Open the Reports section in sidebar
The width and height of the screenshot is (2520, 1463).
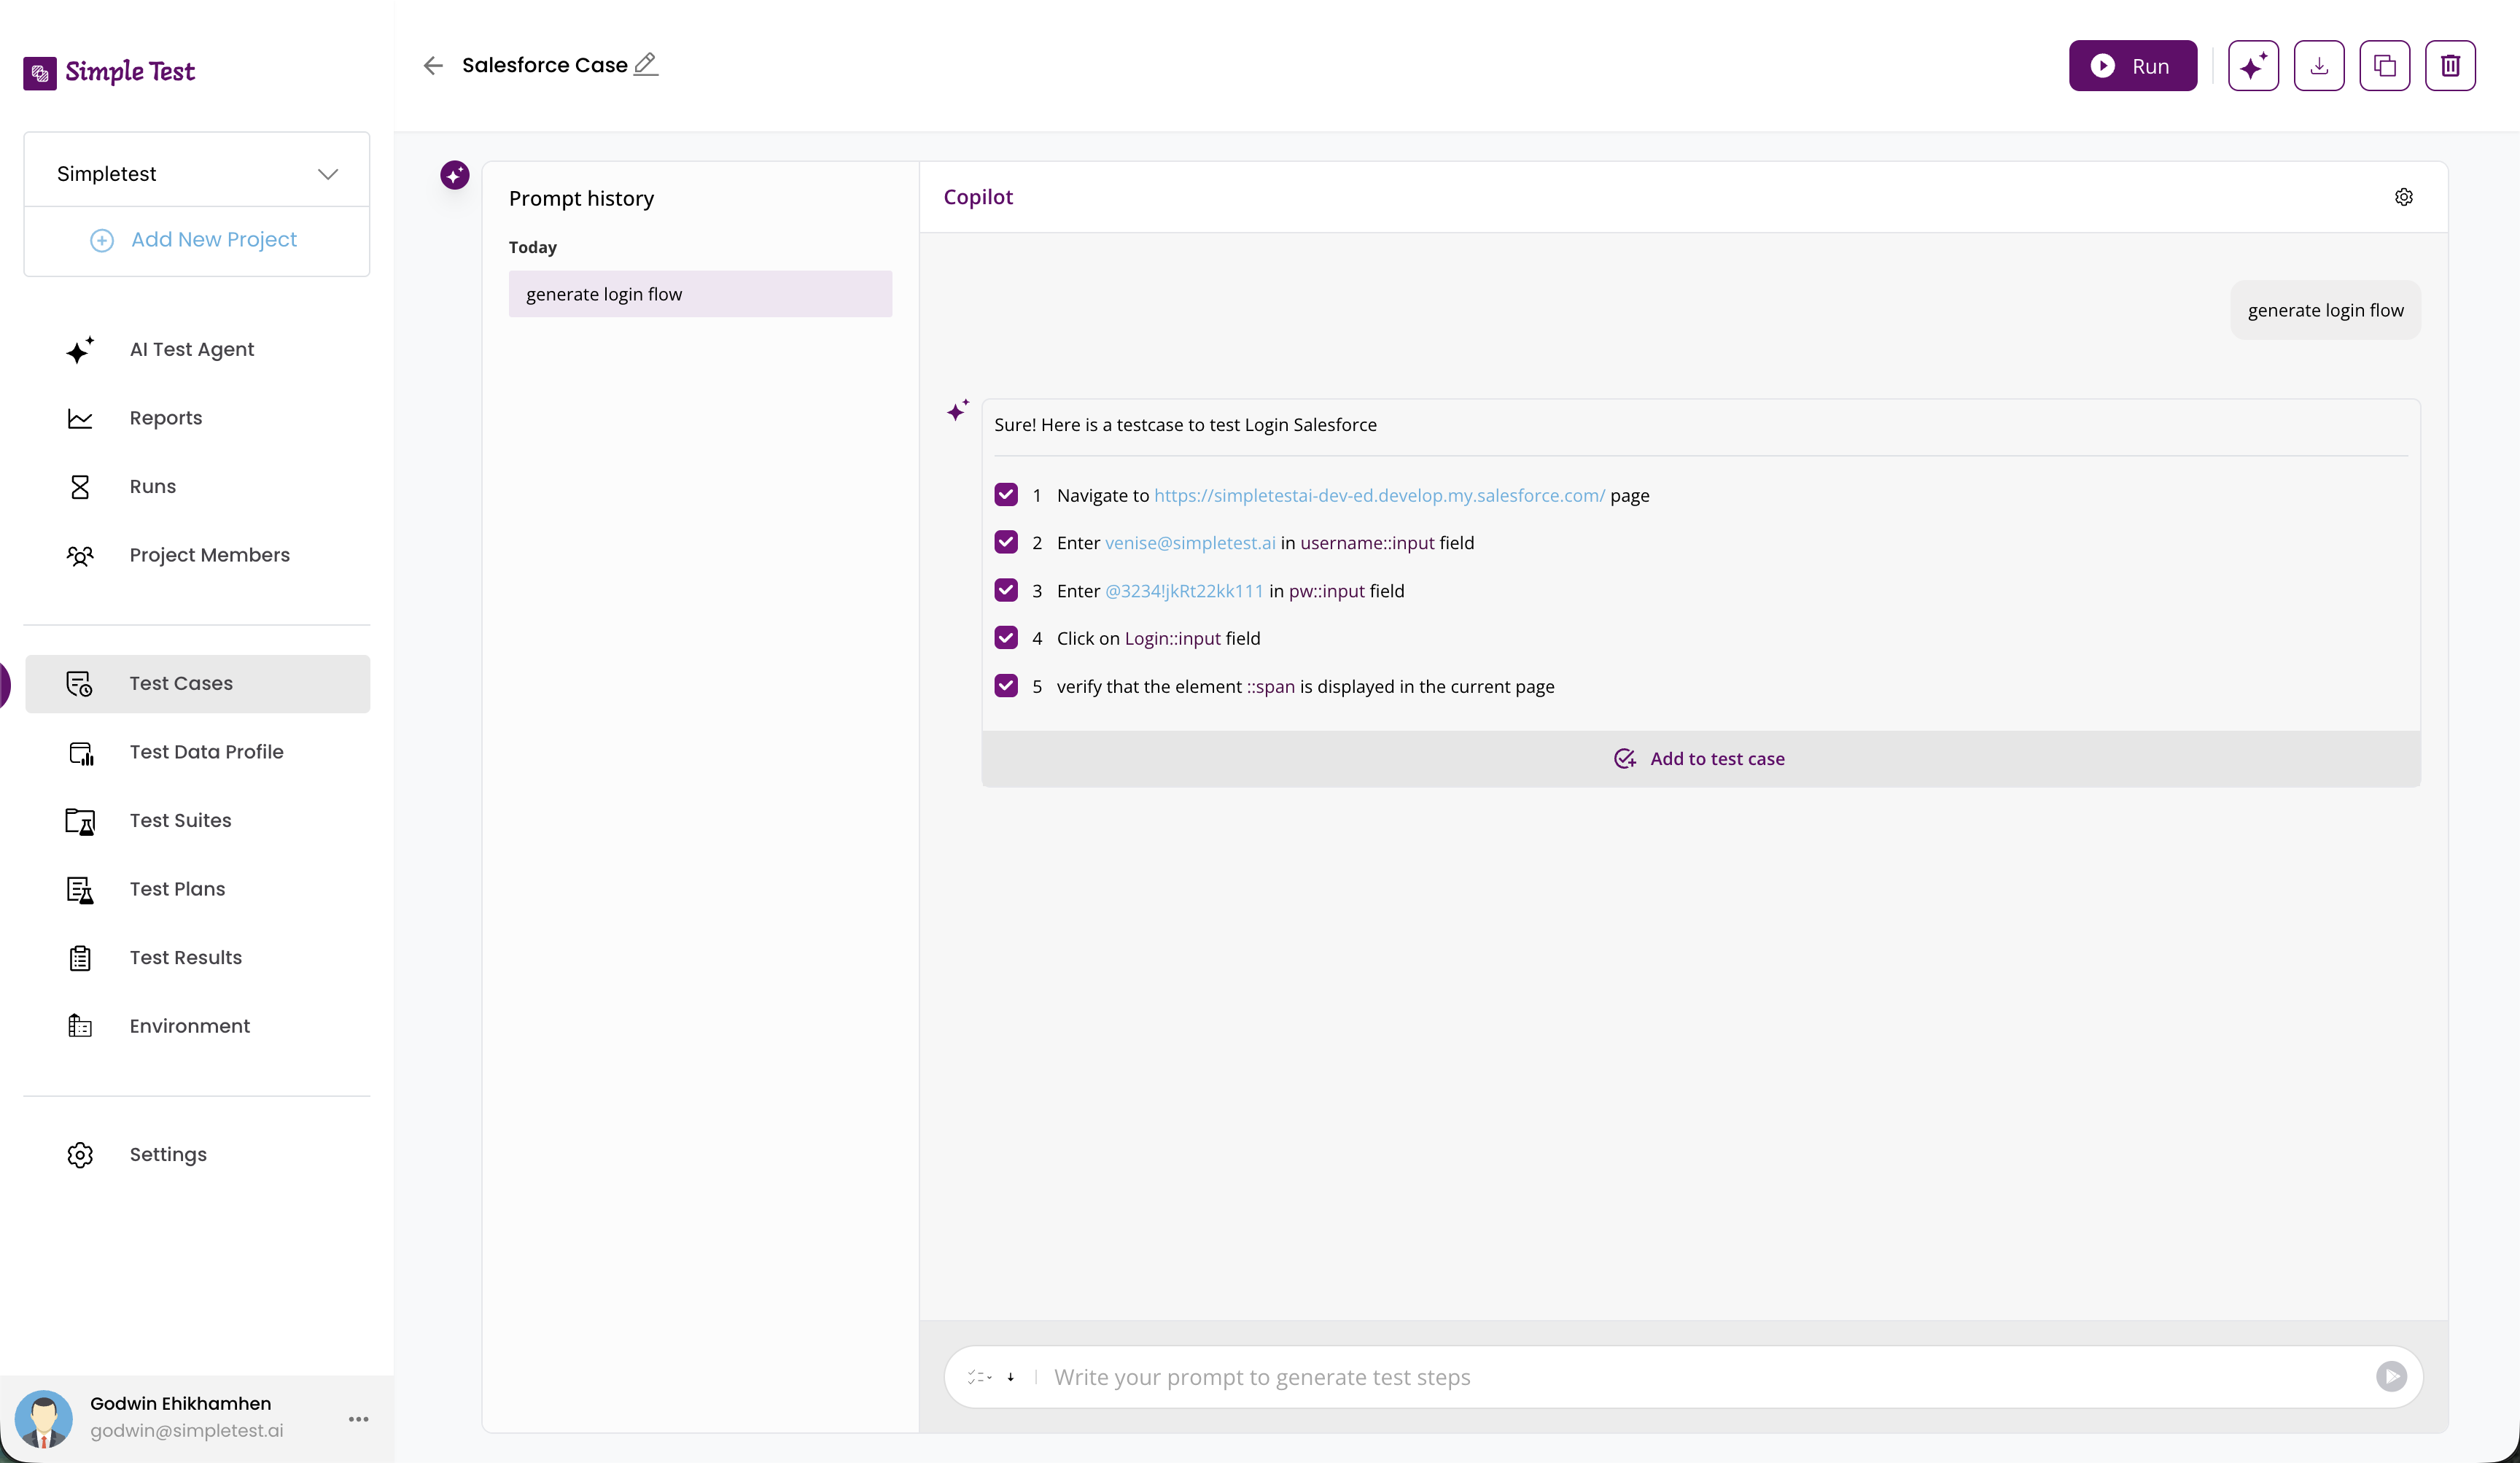(165, 418)
